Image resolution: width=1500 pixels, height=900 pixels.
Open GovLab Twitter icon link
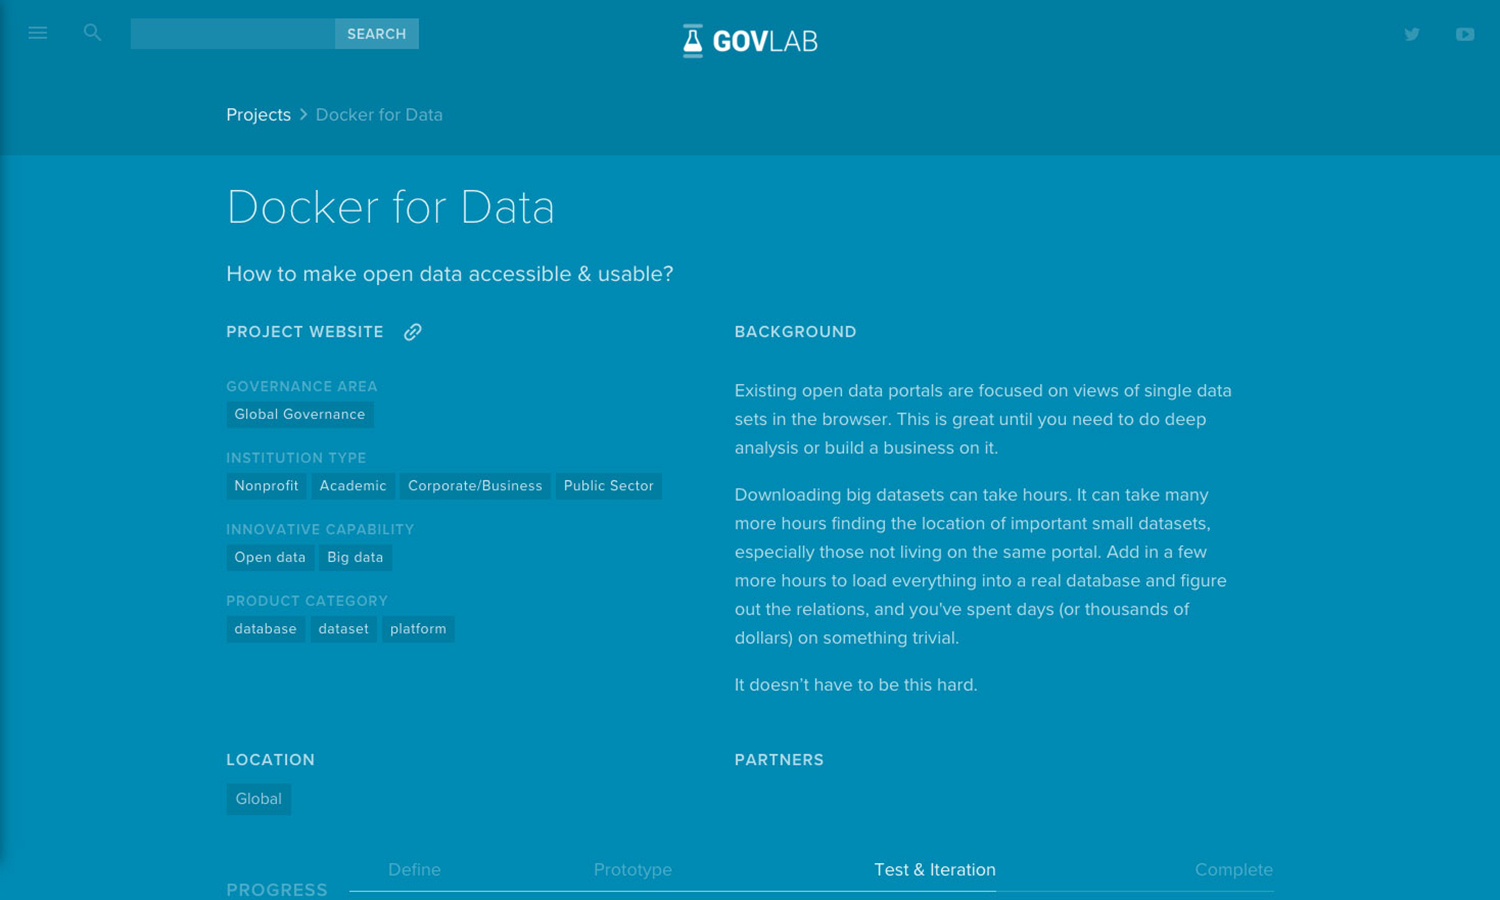point(1411,34)
